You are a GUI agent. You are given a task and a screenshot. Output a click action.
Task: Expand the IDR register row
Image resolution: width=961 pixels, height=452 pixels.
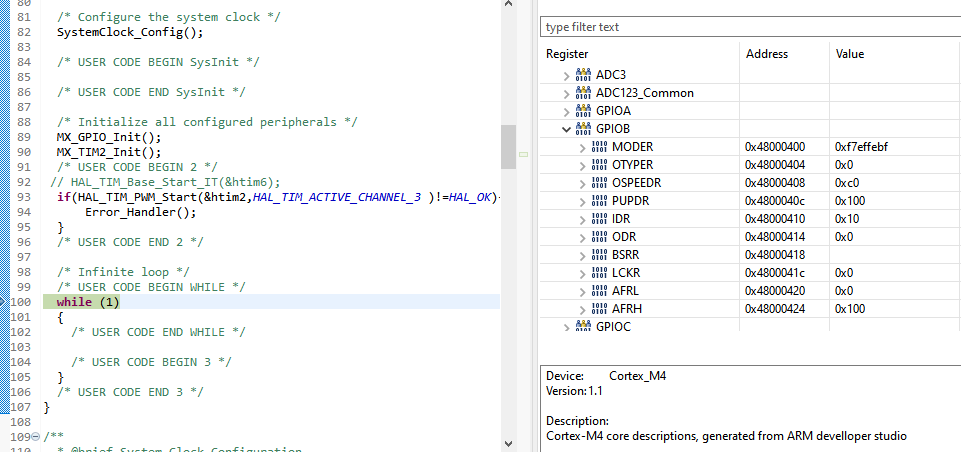(x=582, y=219)
